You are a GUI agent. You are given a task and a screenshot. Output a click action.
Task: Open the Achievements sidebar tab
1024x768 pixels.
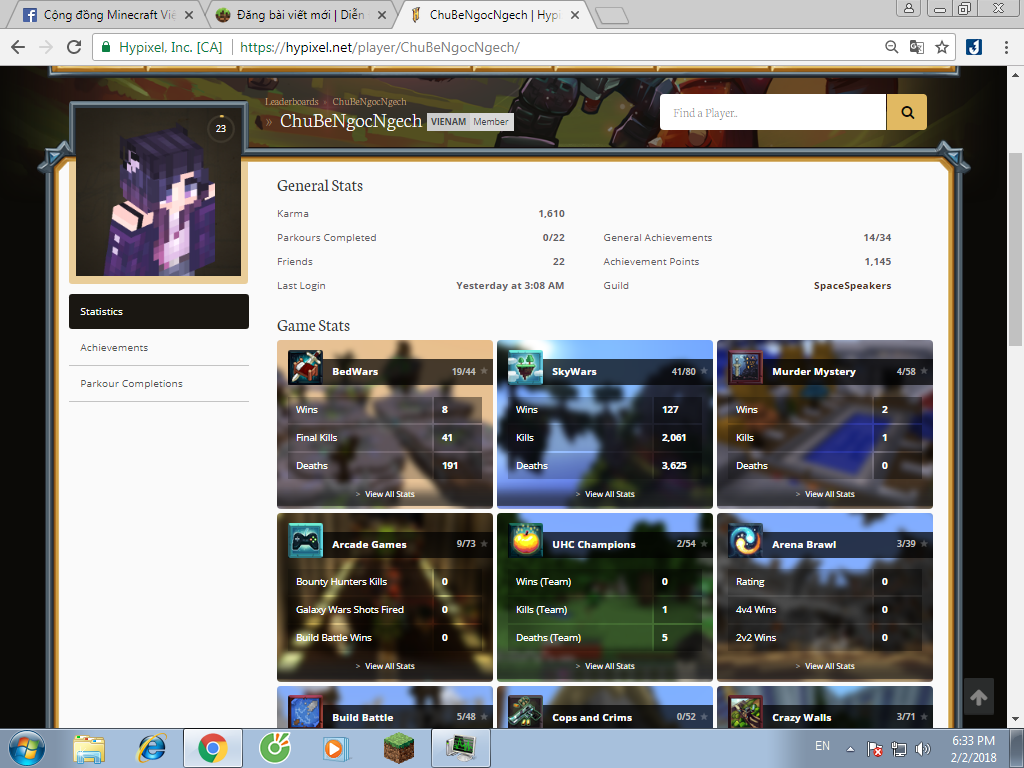tap(159, 347)
